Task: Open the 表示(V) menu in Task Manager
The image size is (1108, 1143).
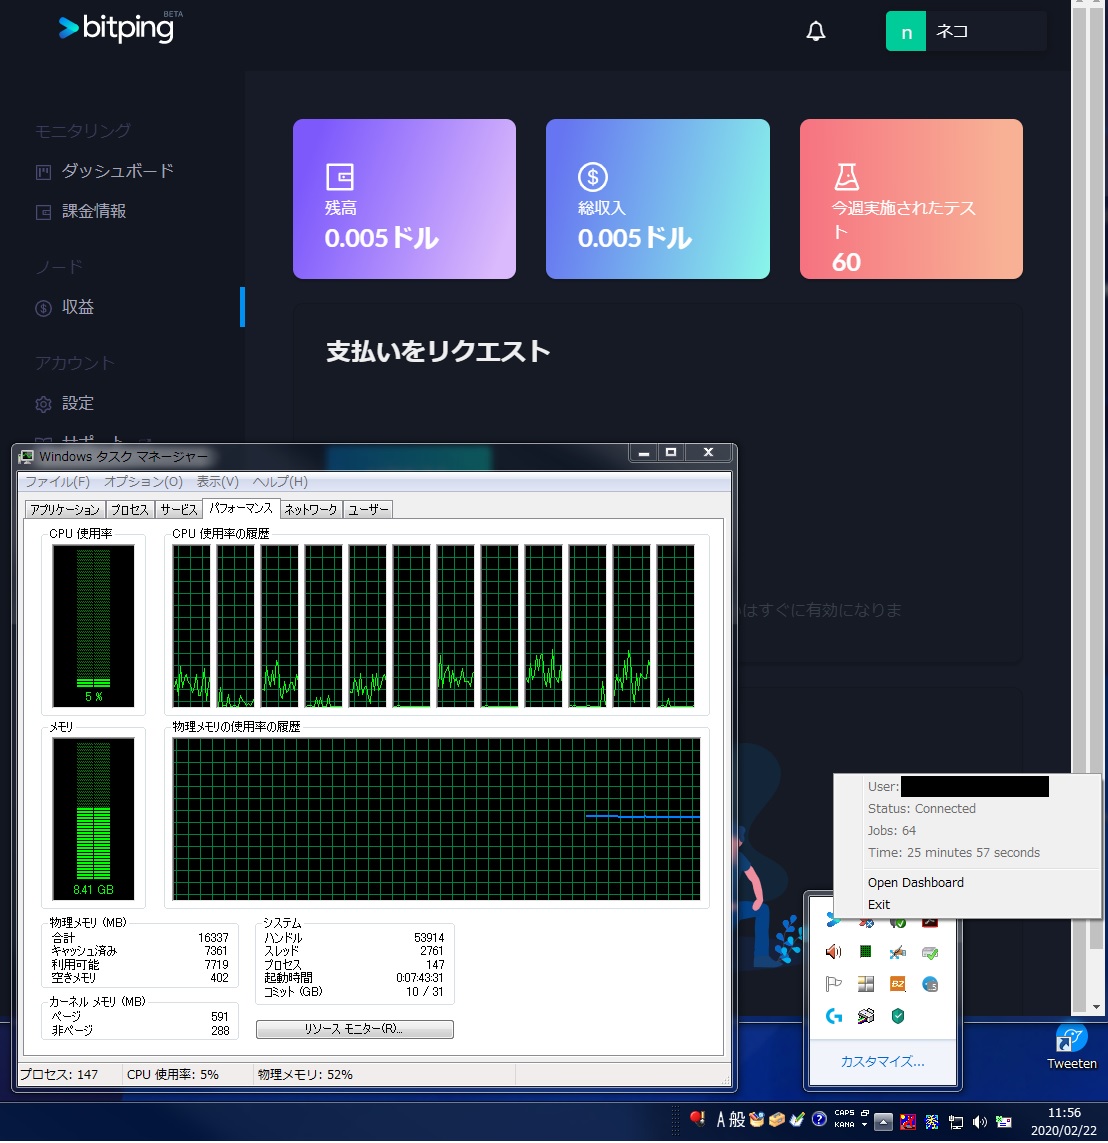Action: (x=216, y=481)
